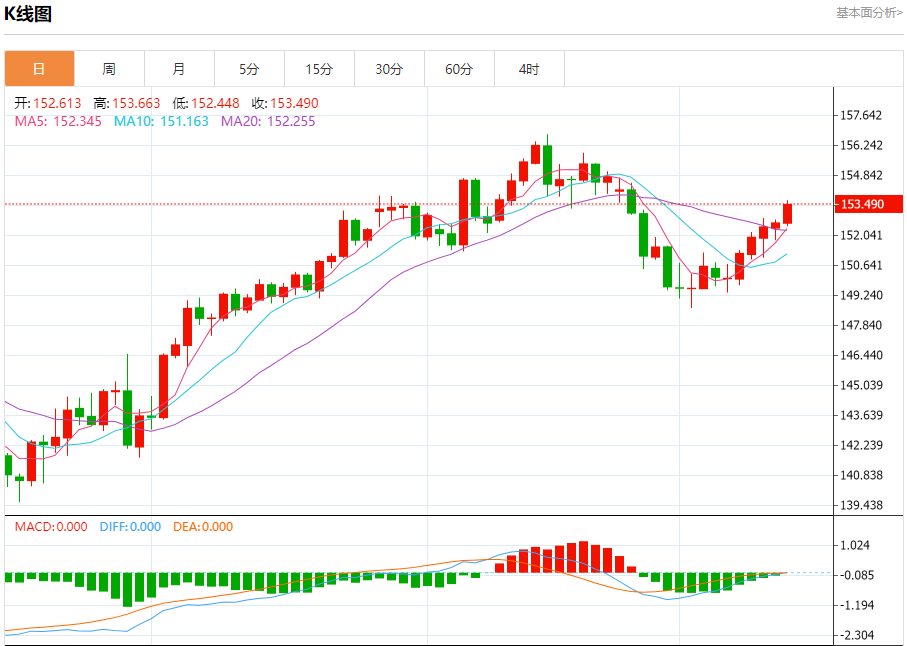Viewport: 907px width, 646px height.
Task: Switch to the 4时 chart tab
Action: click(529, 69)
